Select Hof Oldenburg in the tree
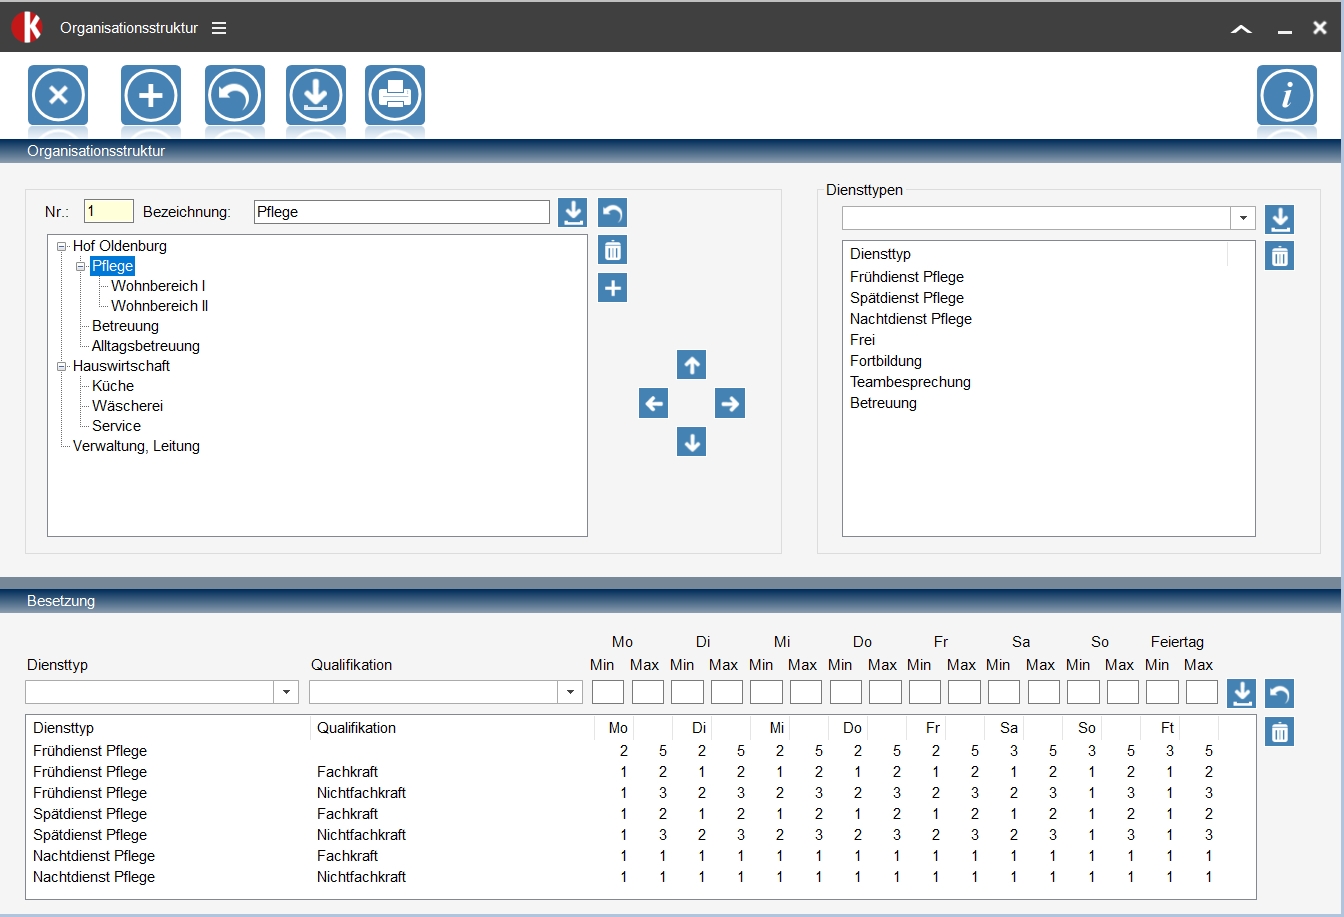Screen dimensions: 1344x917 tap(120, 246)
